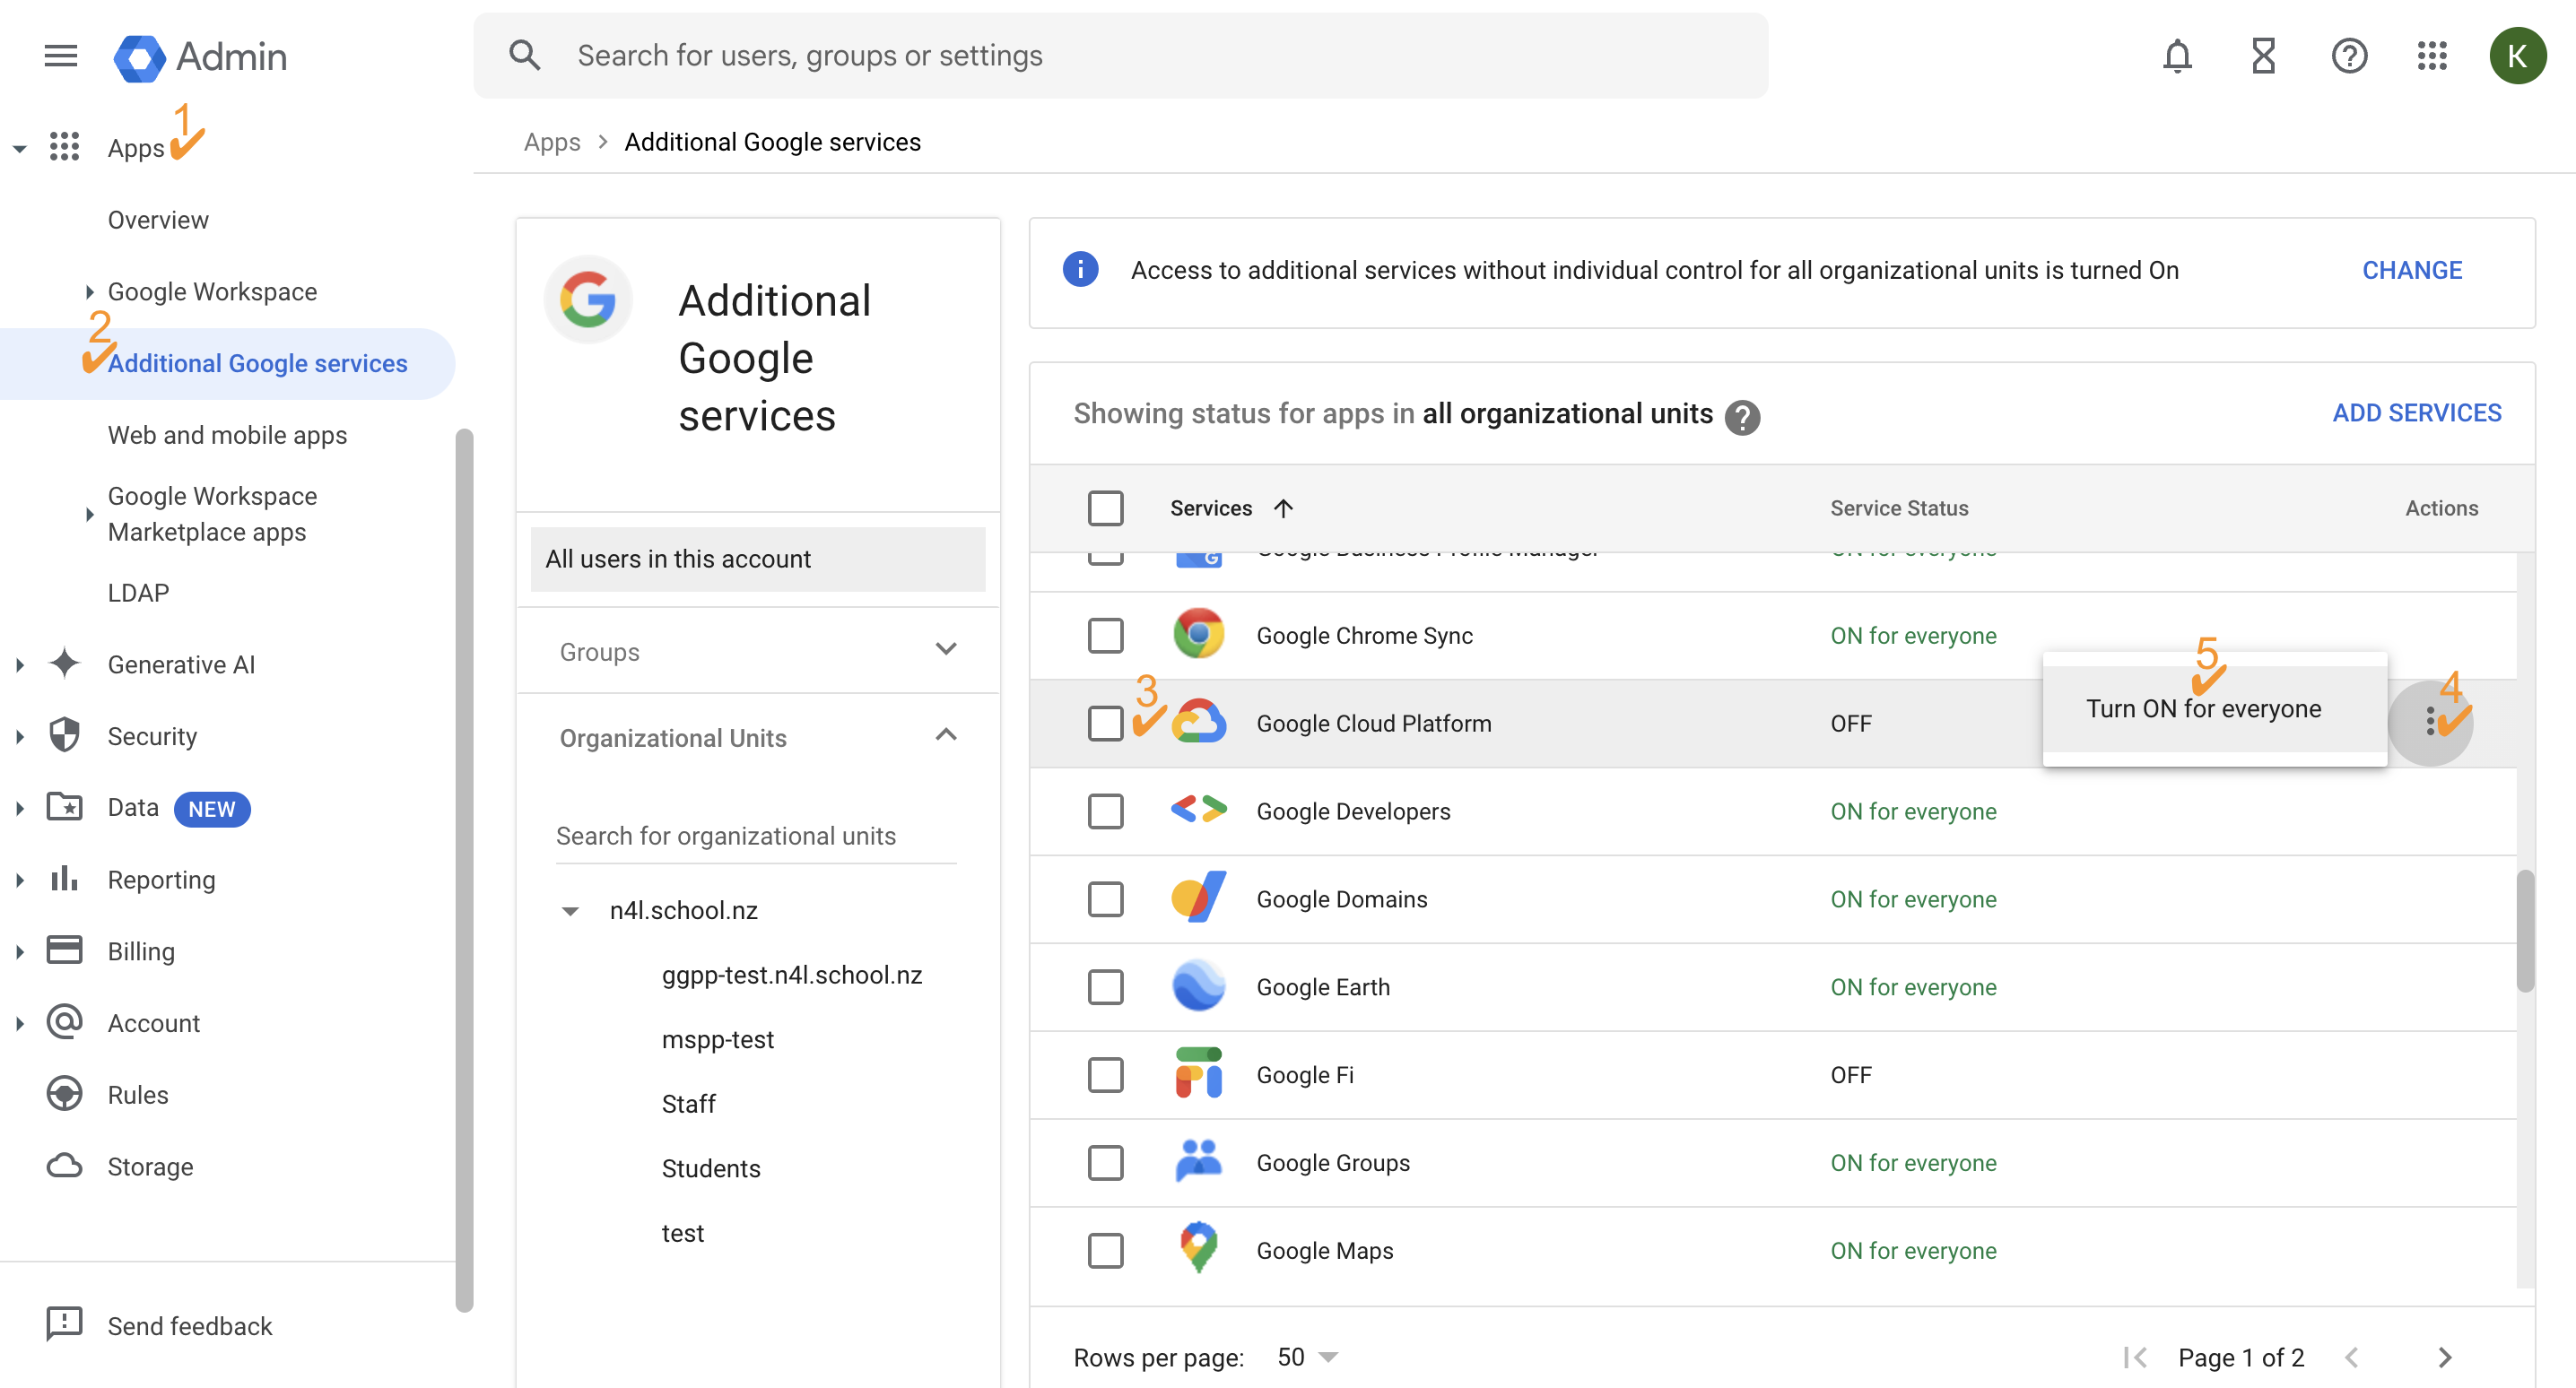Open the rows per page dropdown
Image resolution: width=2576 pixels, height=1388 pixels.
pos(1305,1357)
